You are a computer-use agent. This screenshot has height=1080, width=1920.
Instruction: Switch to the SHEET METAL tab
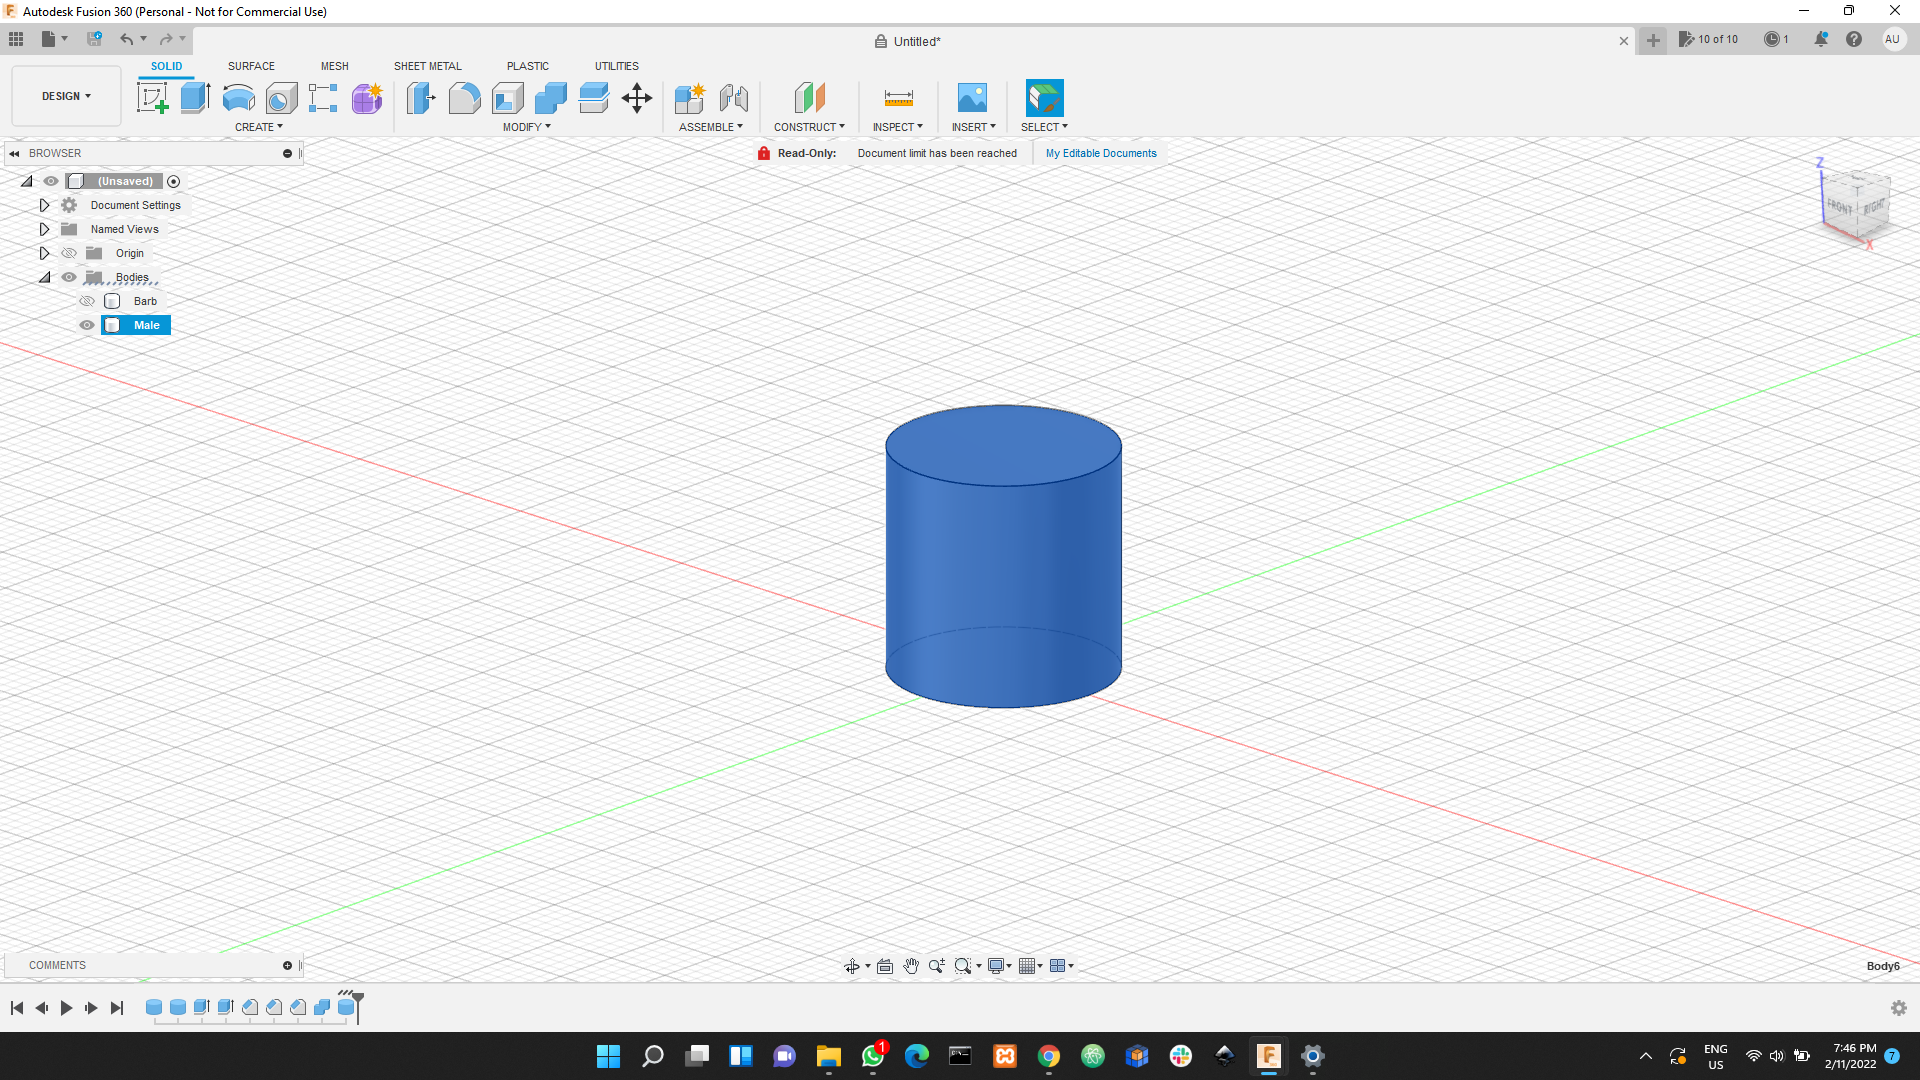pyautogui.click(x=427, y=66)
